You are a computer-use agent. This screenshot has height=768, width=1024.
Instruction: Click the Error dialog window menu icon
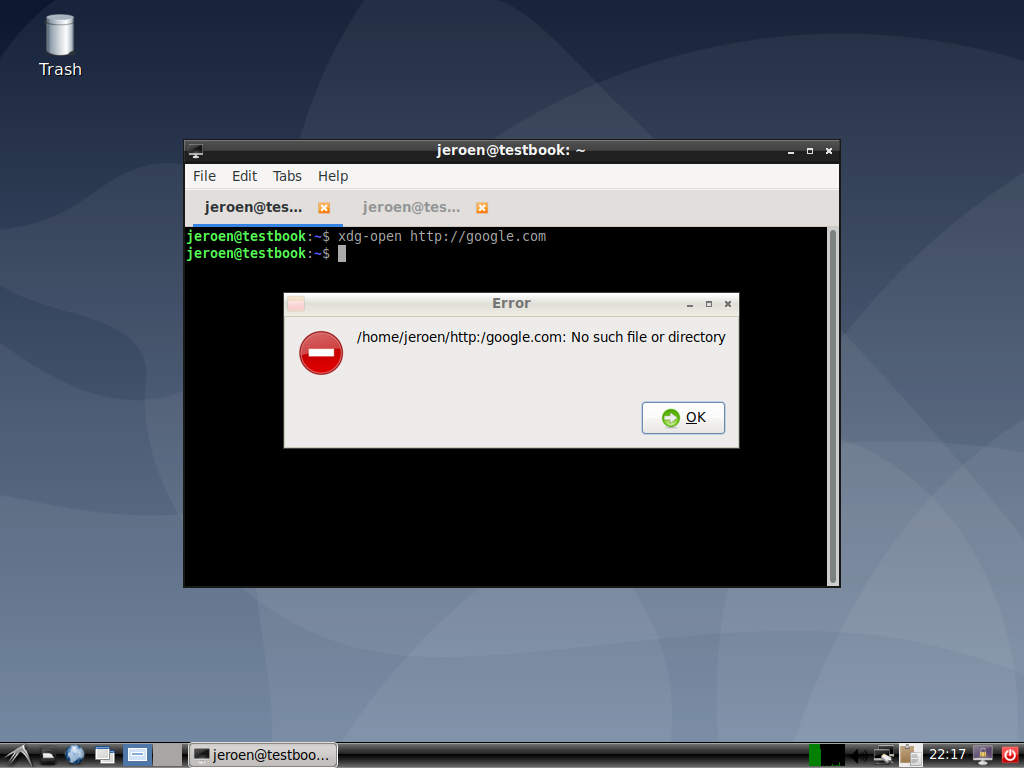pyautogui.click(x=296, y=304)
